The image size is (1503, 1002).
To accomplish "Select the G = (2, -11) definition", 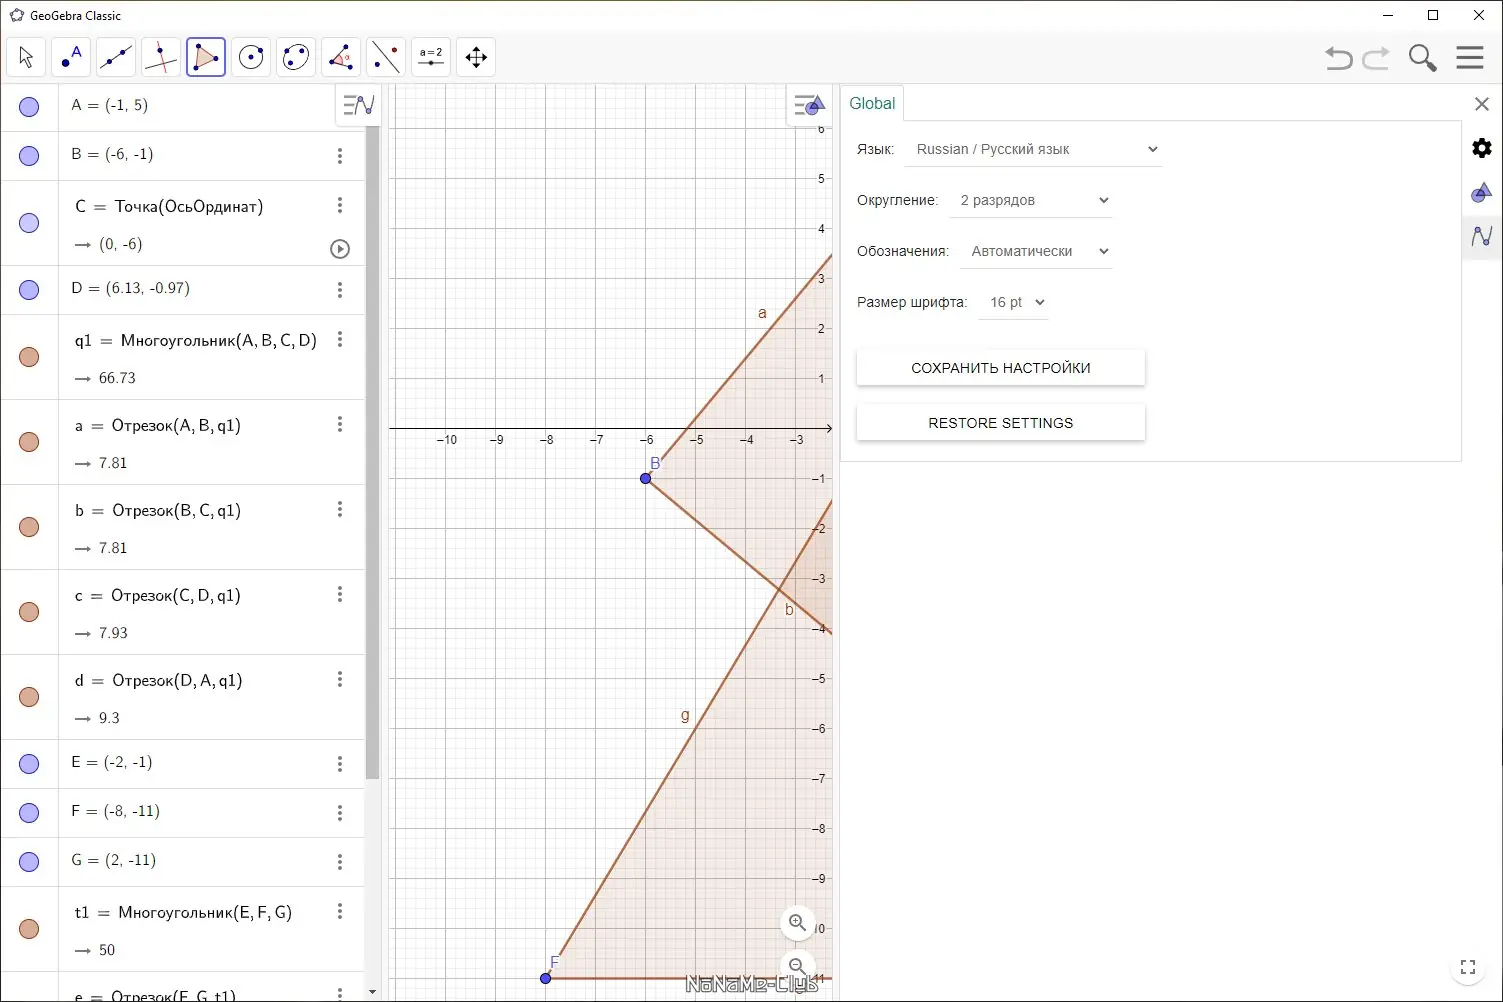I will [x=114, y=860].
